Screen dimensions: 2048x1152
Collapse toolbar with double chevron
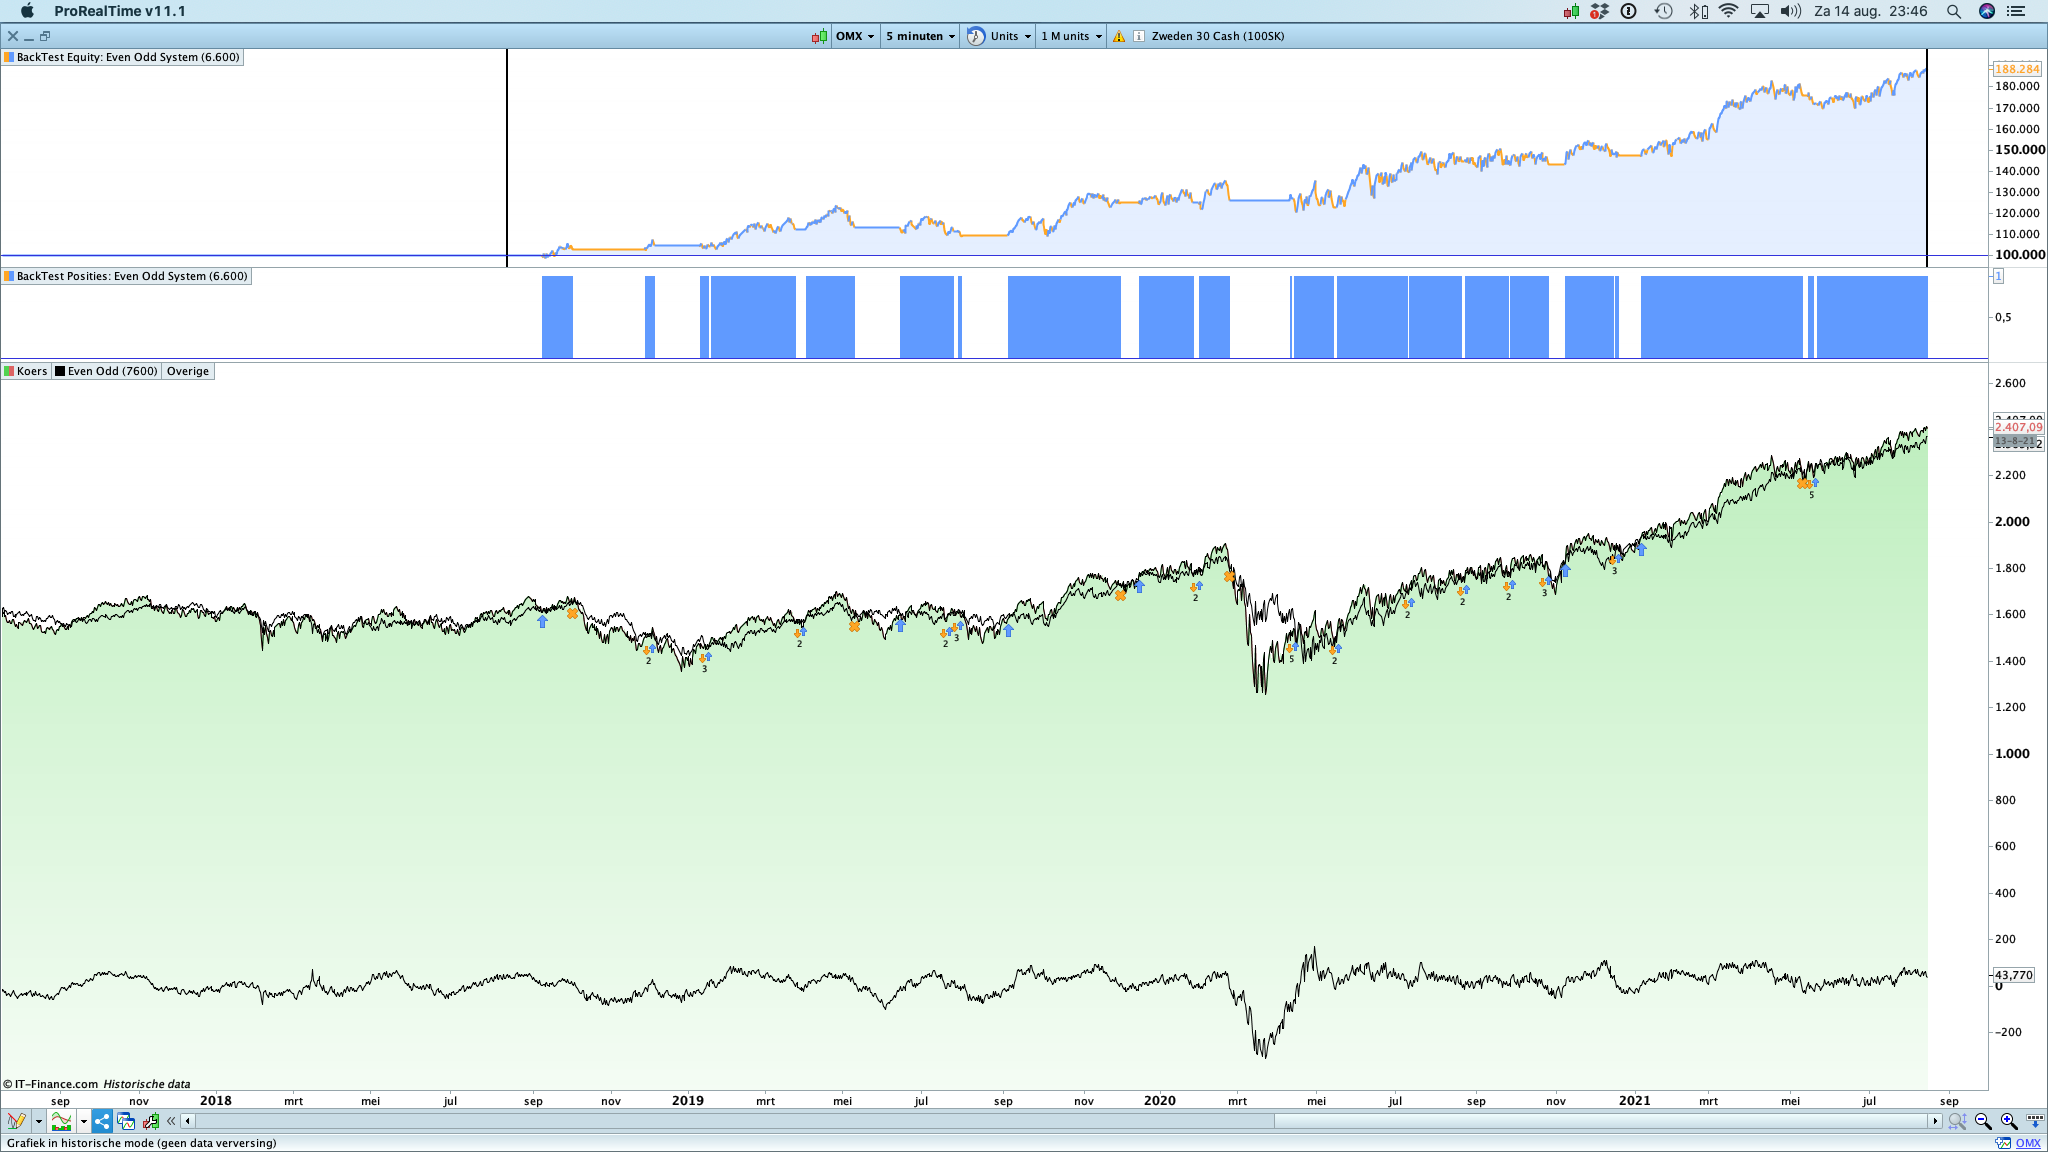coord(172,1121)
